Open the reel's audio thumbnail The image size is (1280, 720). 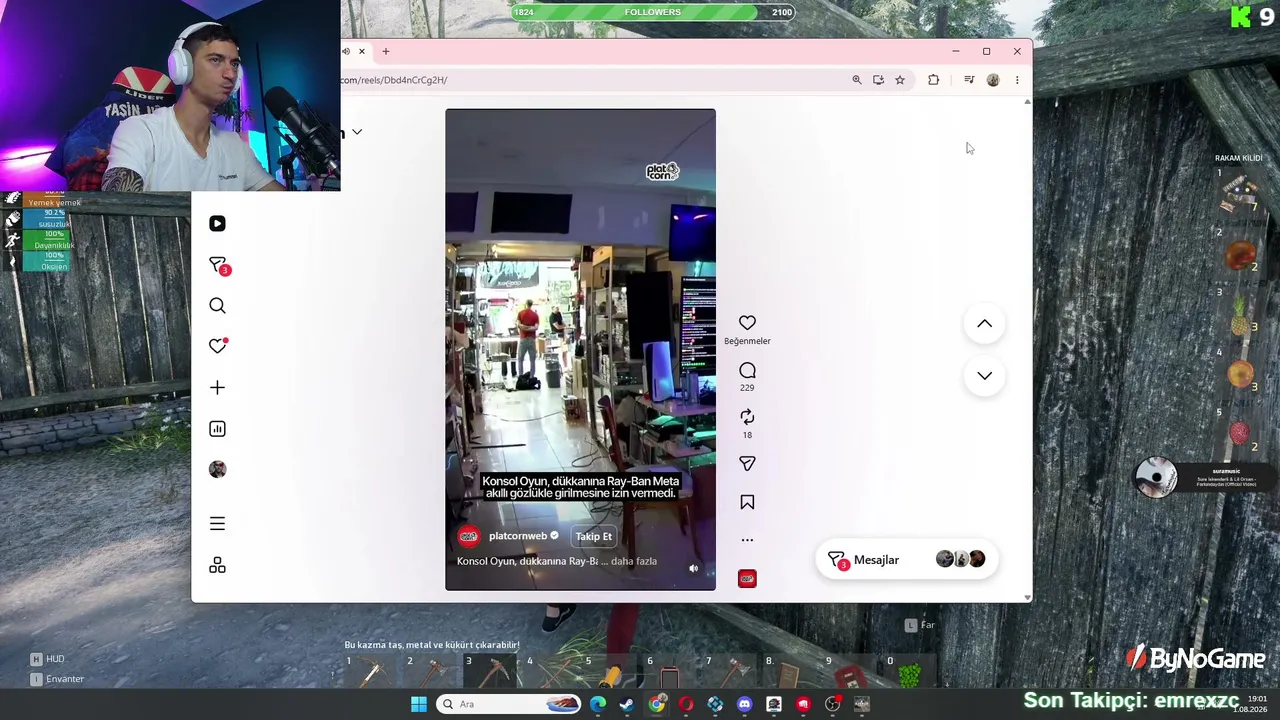coord(747,579)
